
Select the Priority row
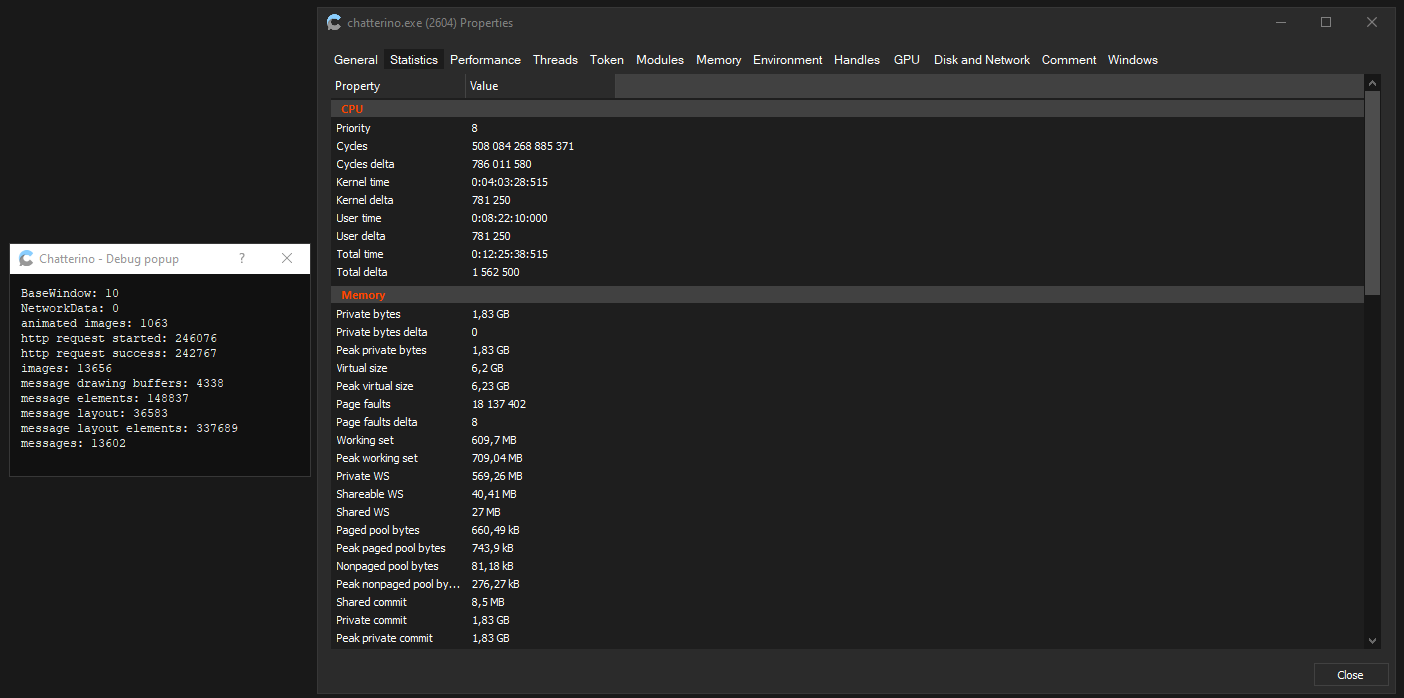[847, 128]
